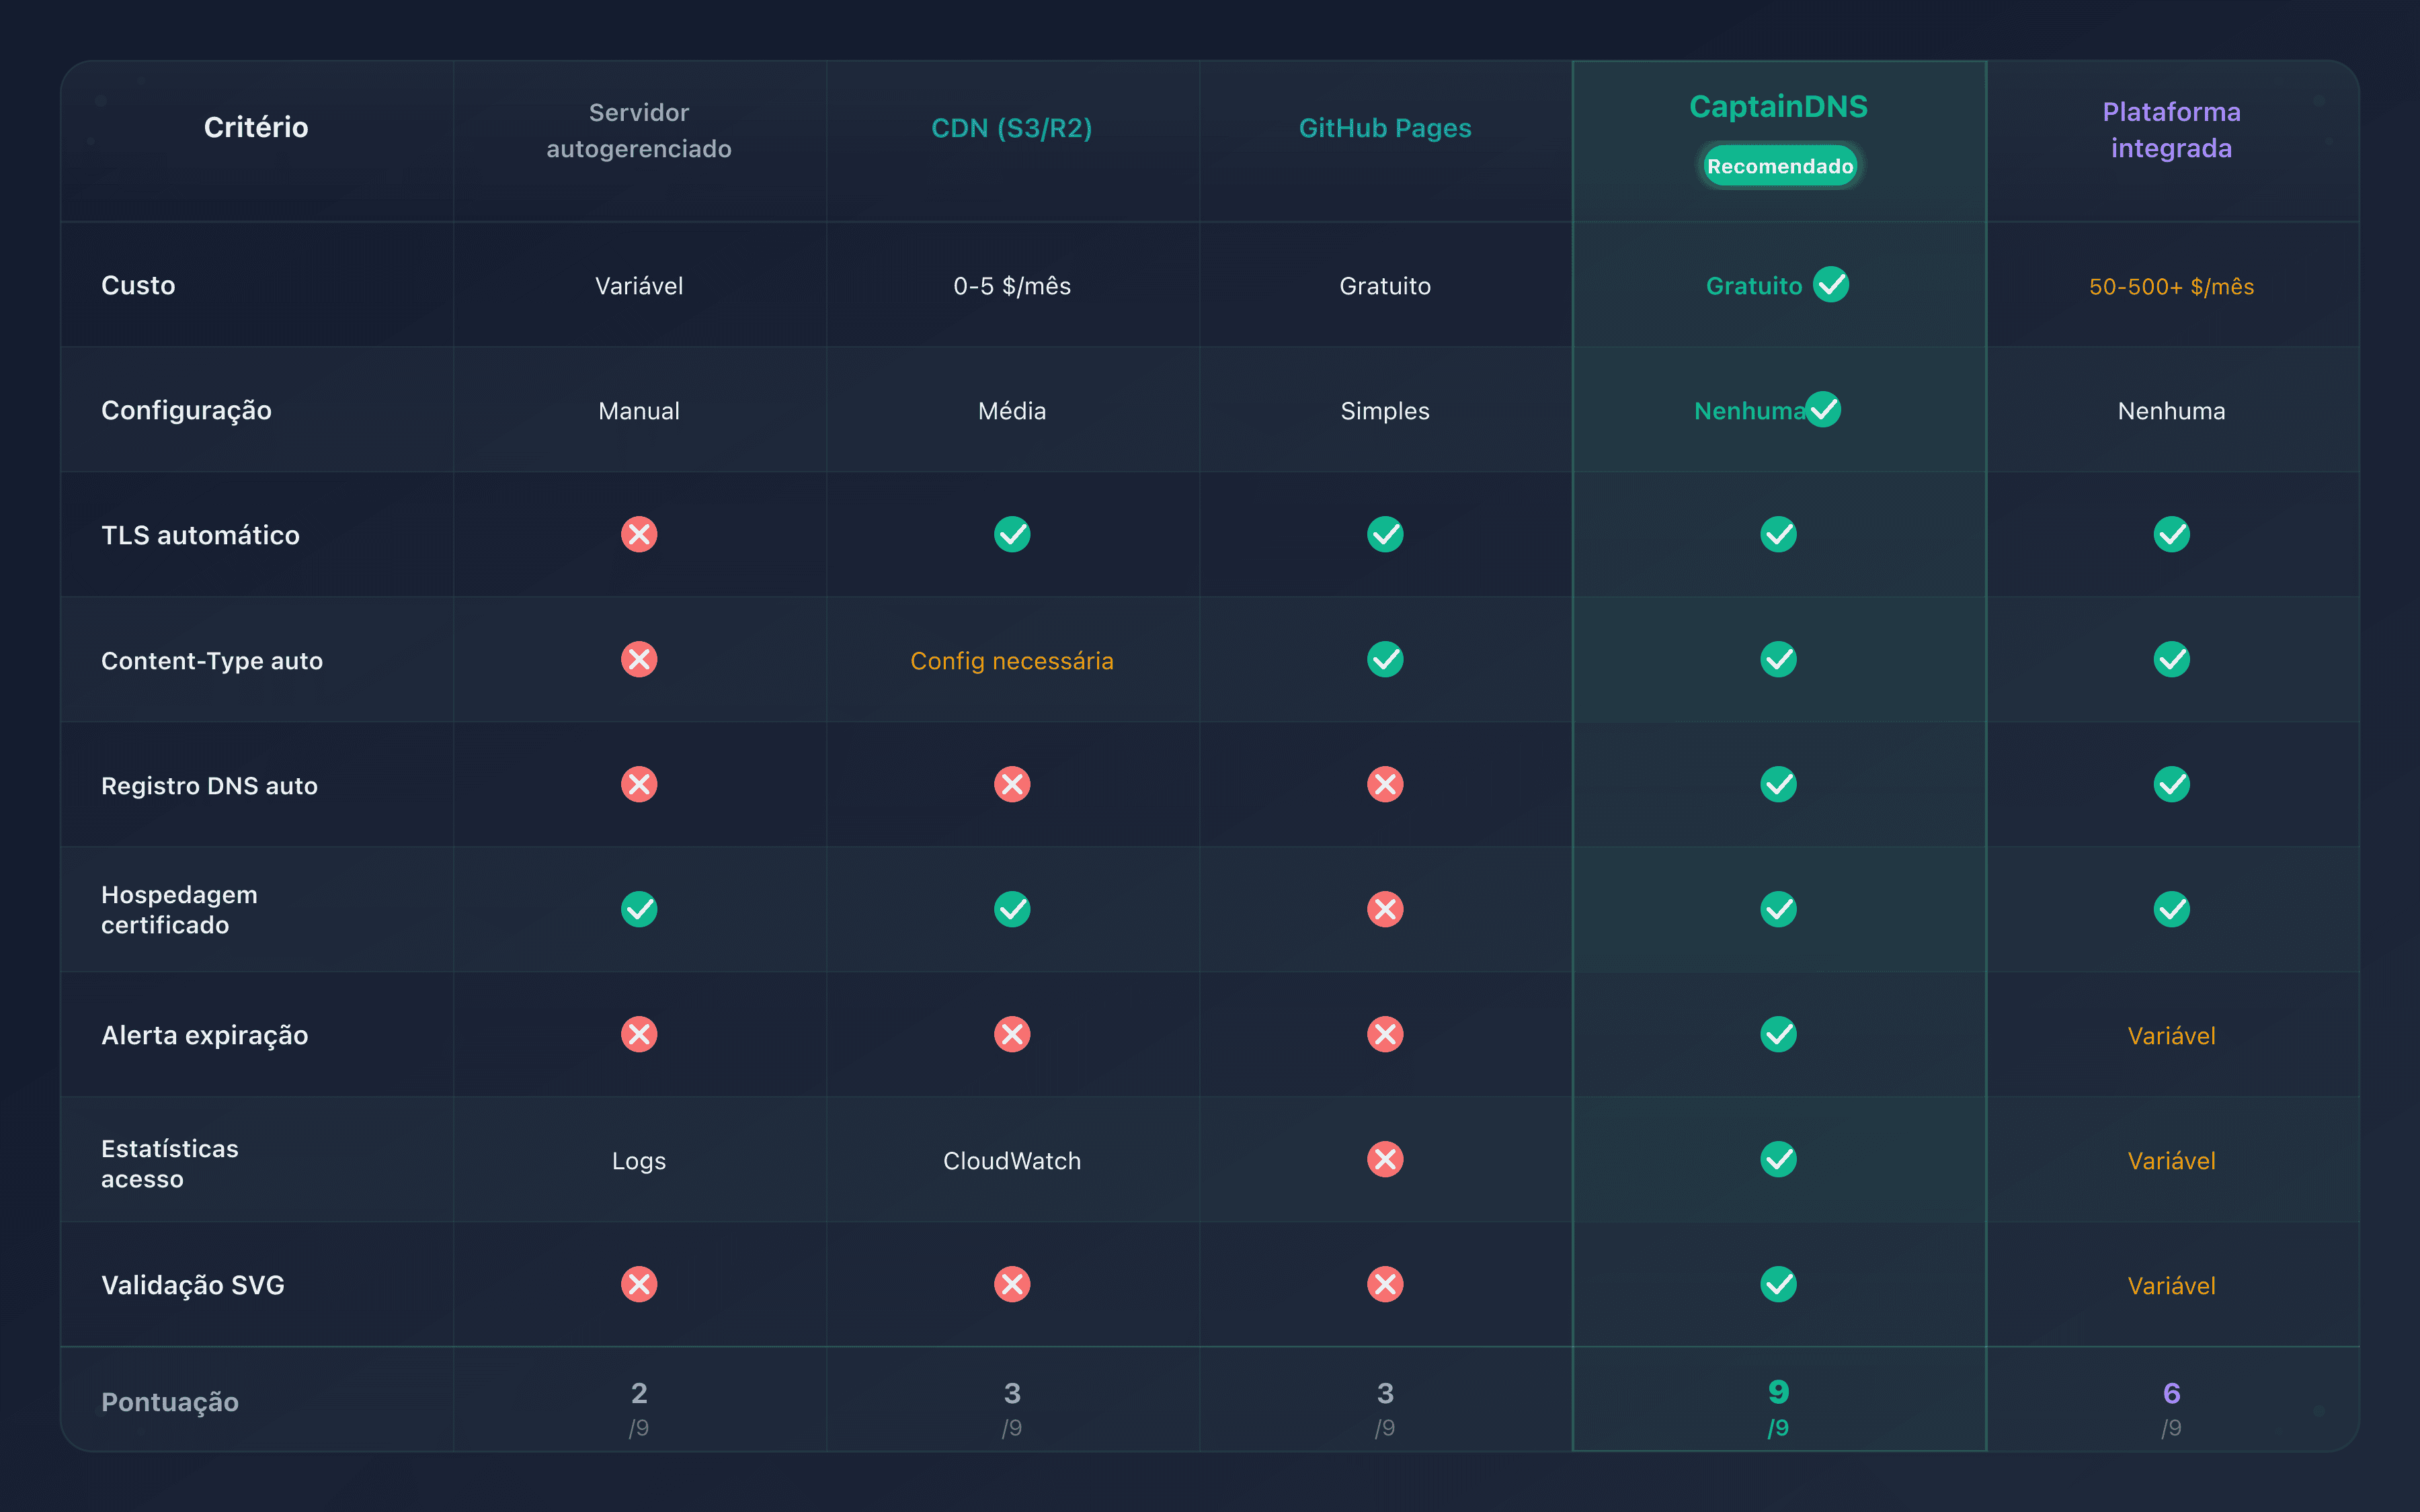Click the red X for Registro DNS auto under GitHub Pages
The image size is (2420, 1512).
point(1385,784)
